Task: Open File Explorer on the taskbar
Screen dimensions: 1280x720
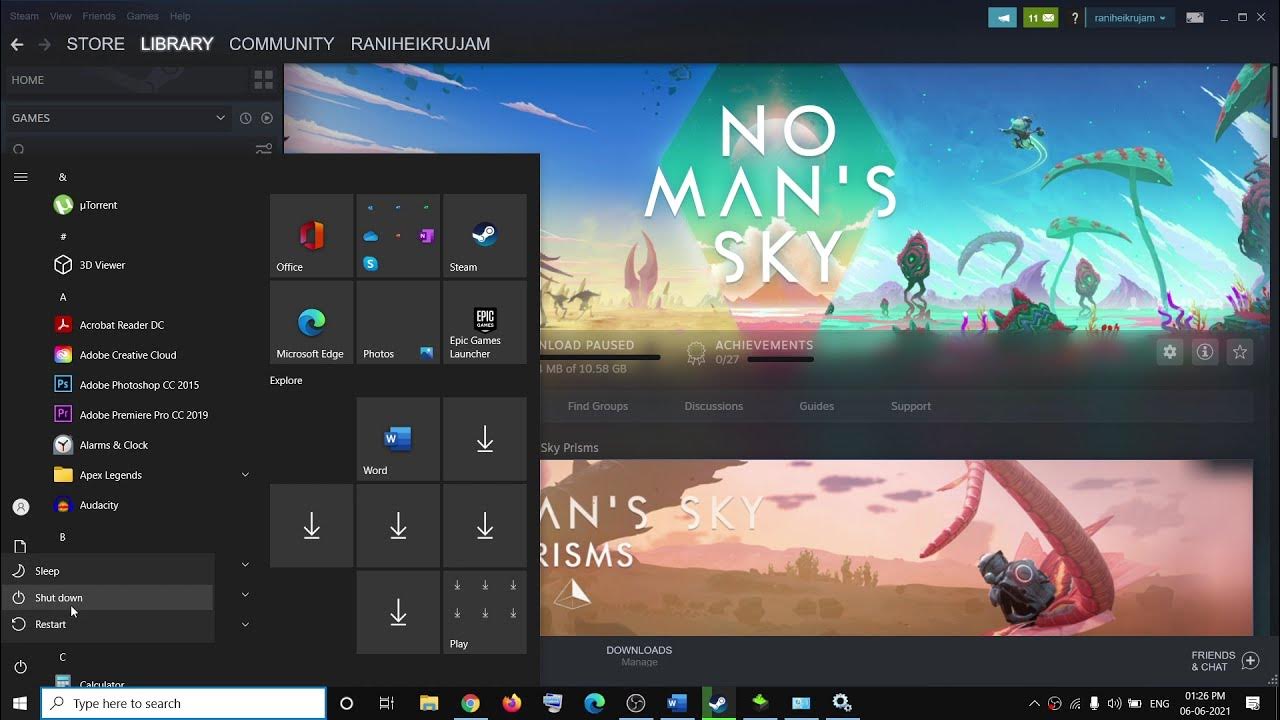Action: pyautogui.click(x=429, y=703)
